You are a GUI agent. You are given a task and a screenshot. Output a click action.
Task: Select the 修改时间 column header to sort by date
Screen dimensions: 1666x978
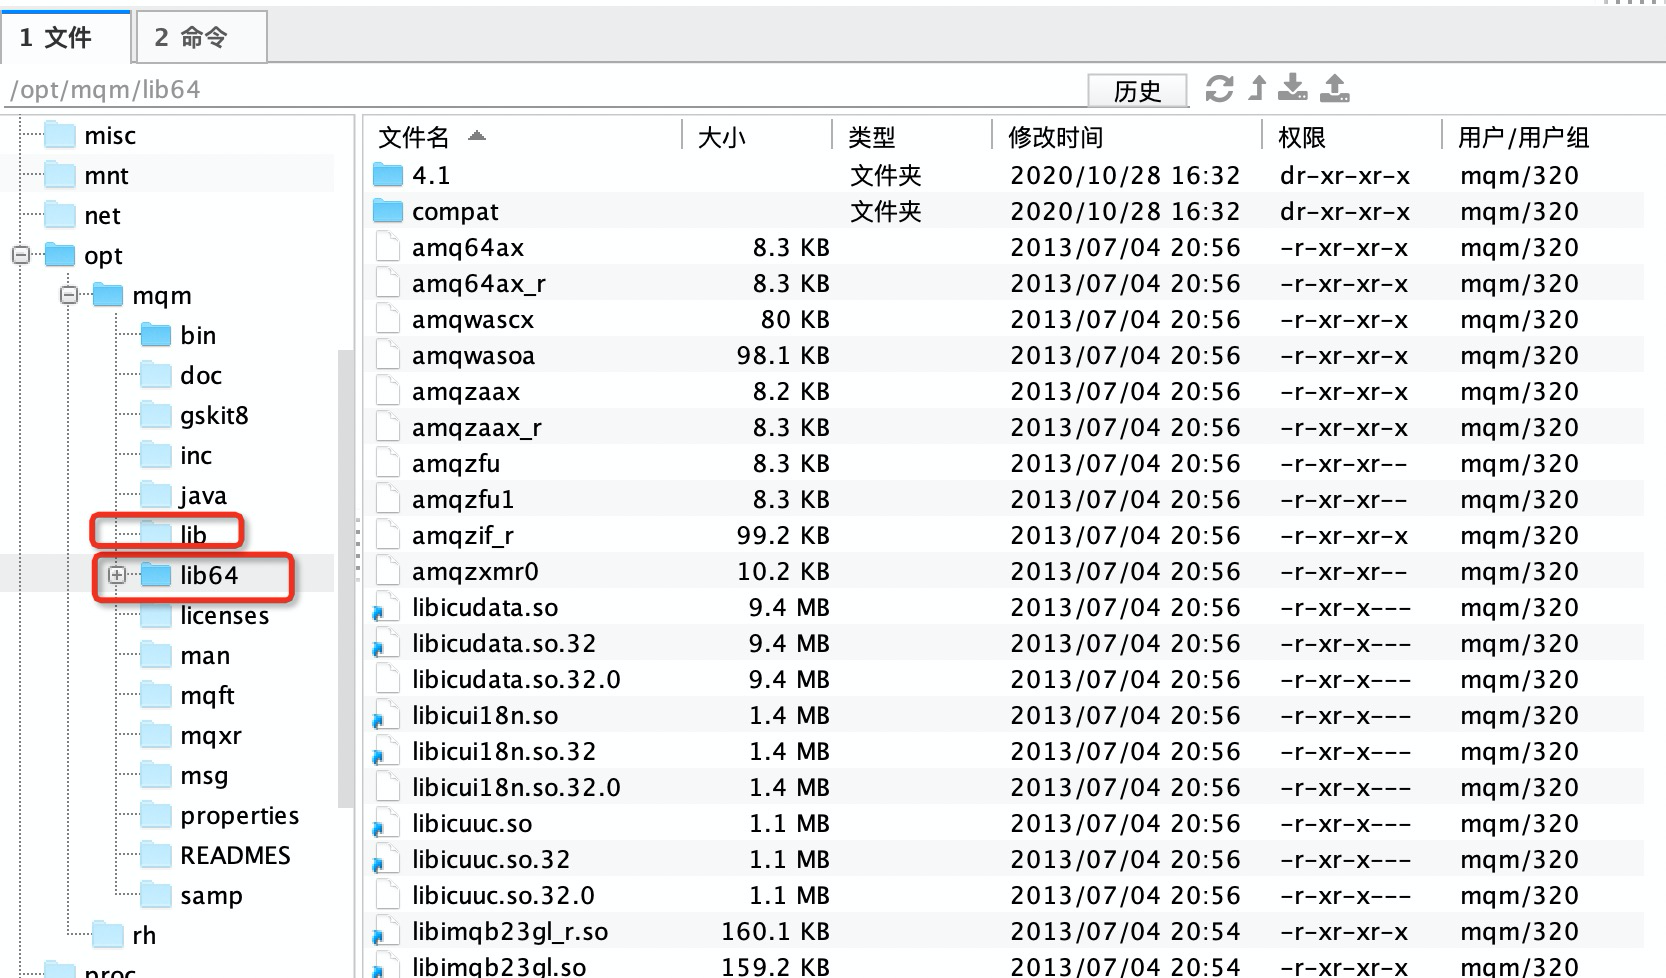(1049, 137)
